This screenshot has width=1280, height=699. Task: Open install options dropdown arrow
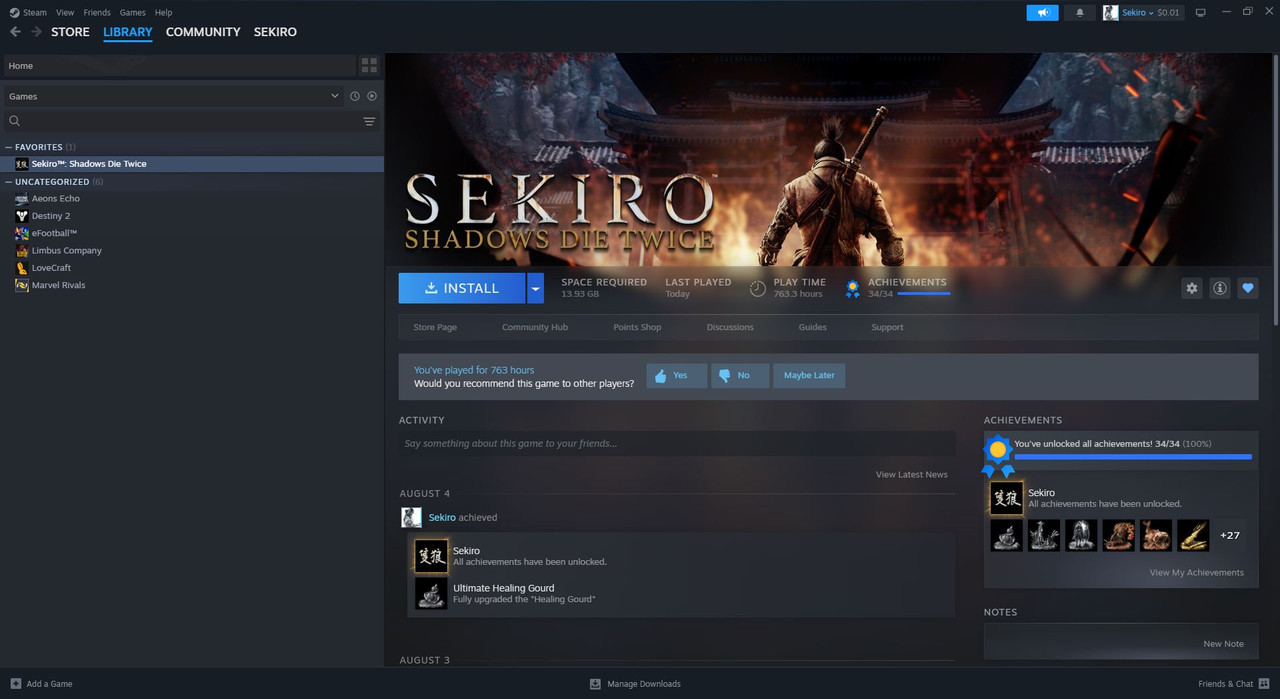coord(535,288)
